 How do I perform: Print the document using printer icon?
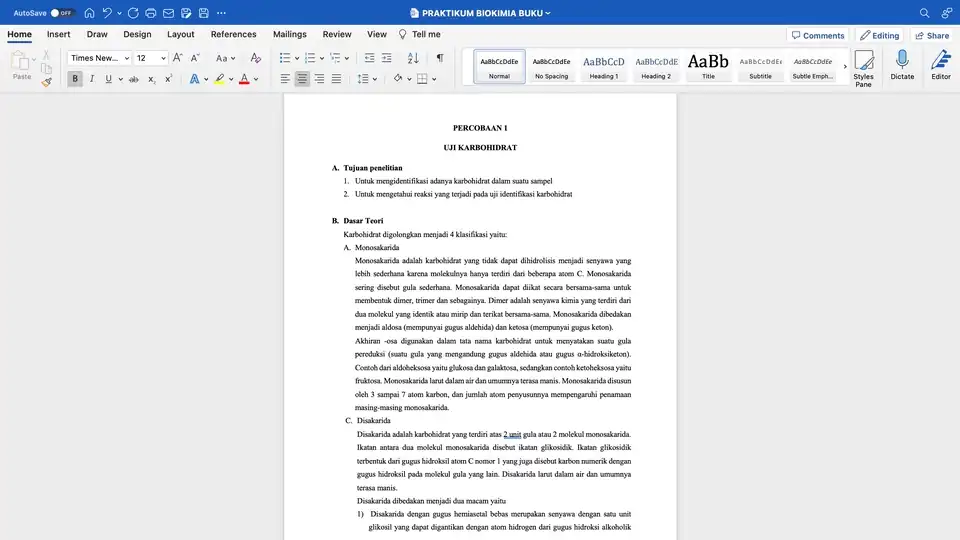tap(151, 13)
